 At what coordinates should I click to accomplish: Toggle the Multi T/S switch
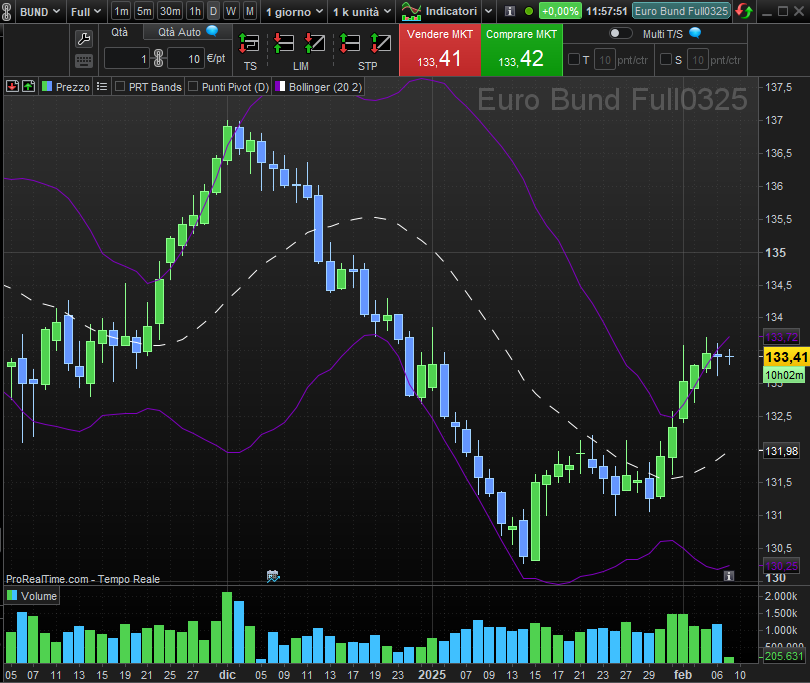pyautogui.click(x=620, y=33)
